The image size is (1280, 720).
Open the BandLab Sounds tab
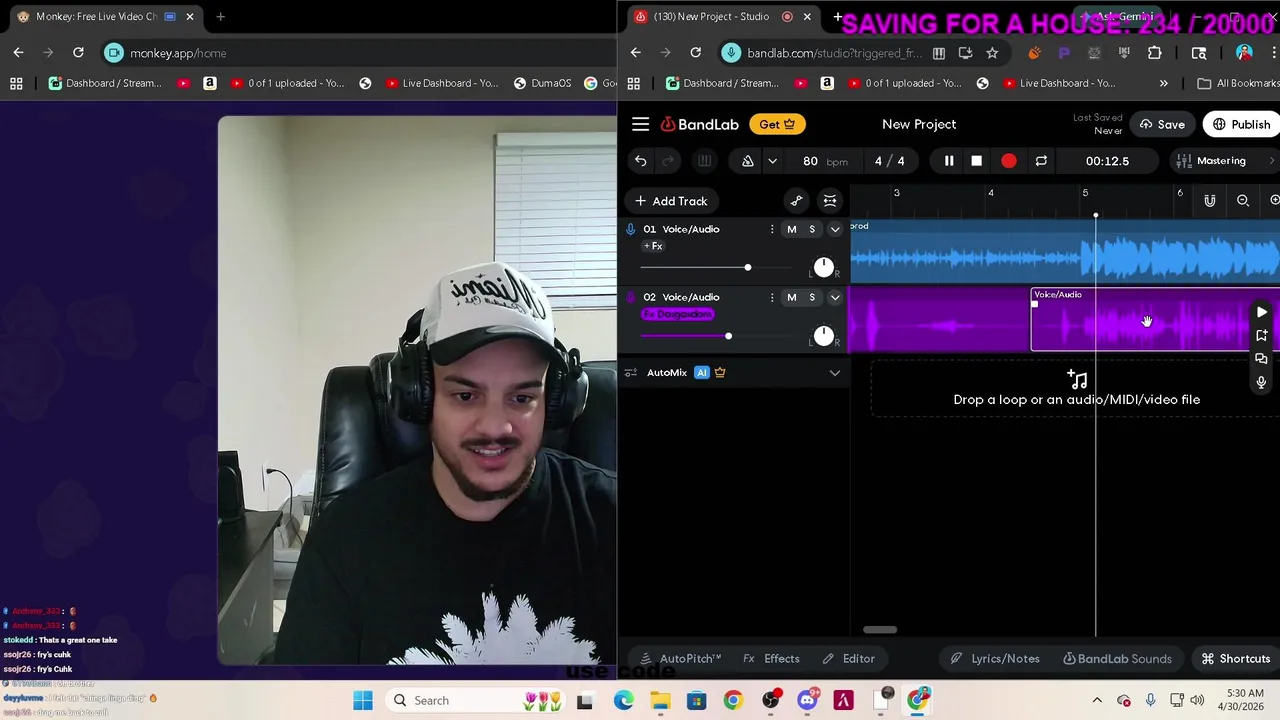(1117, 659)
